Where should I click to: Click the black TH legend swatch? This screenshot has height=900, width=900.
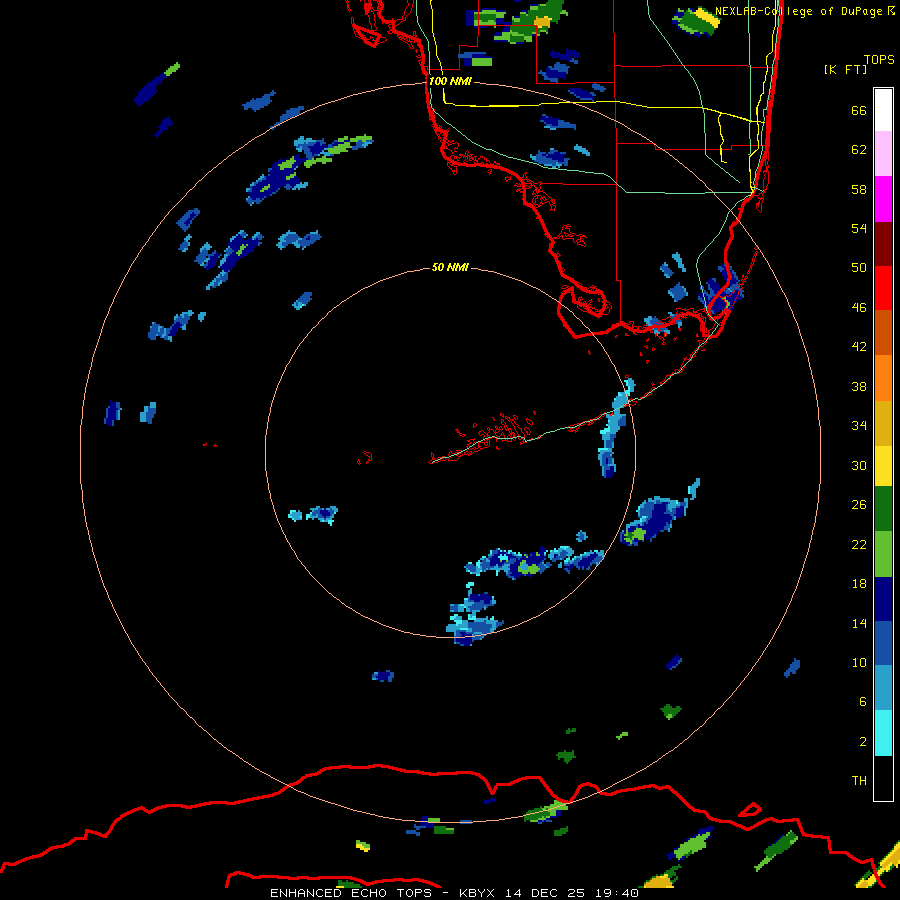(x=883, y=778)
